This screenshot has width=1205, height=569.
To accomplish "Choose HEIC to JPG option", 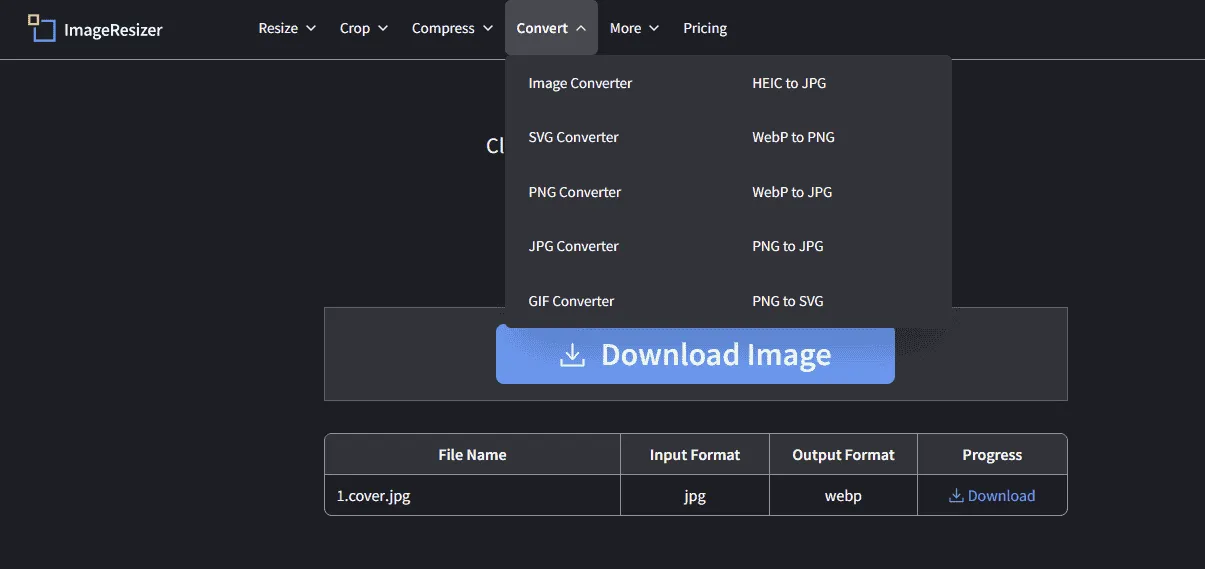I will (x=789, y=83).
